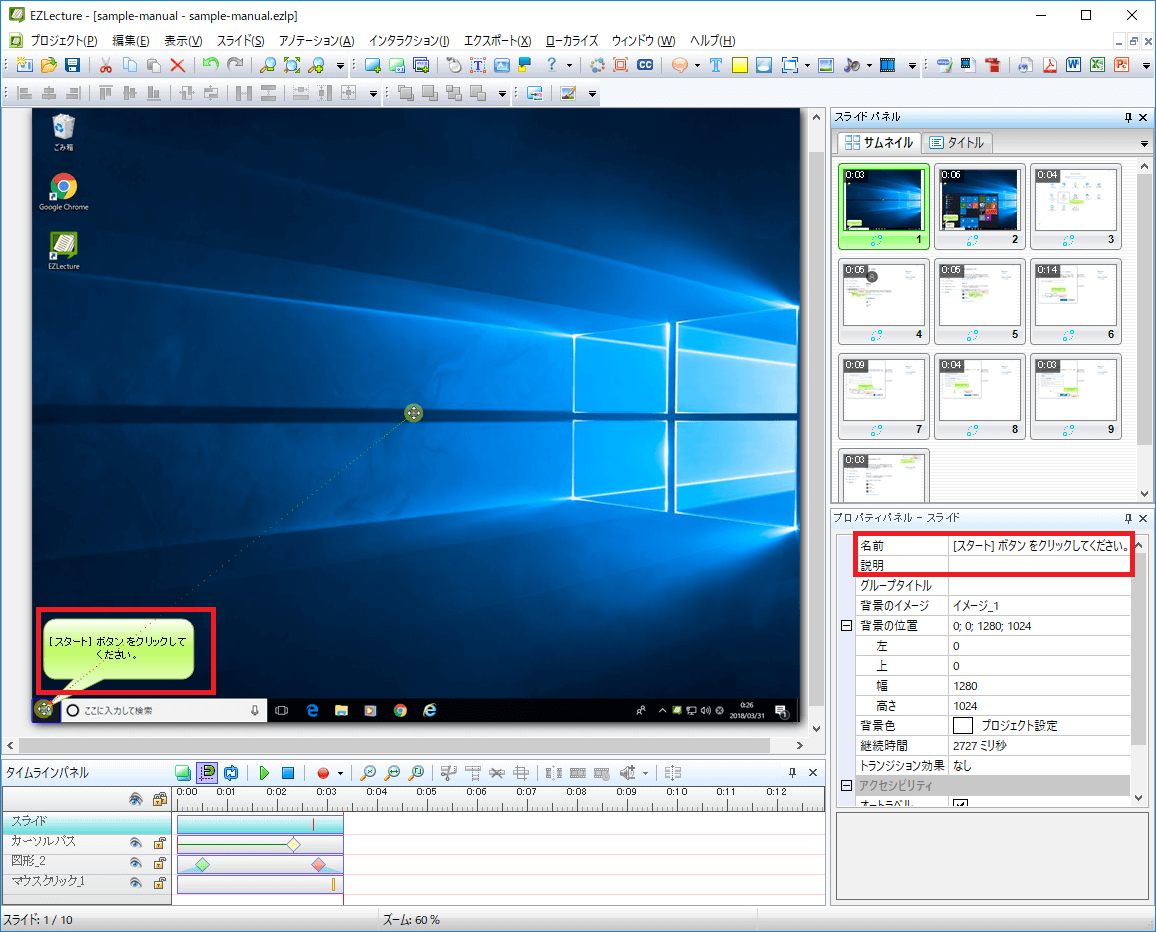Toggle visibility of the マウスクリック_1 track
The image size is (1156, 932).
tap(136, 882)
